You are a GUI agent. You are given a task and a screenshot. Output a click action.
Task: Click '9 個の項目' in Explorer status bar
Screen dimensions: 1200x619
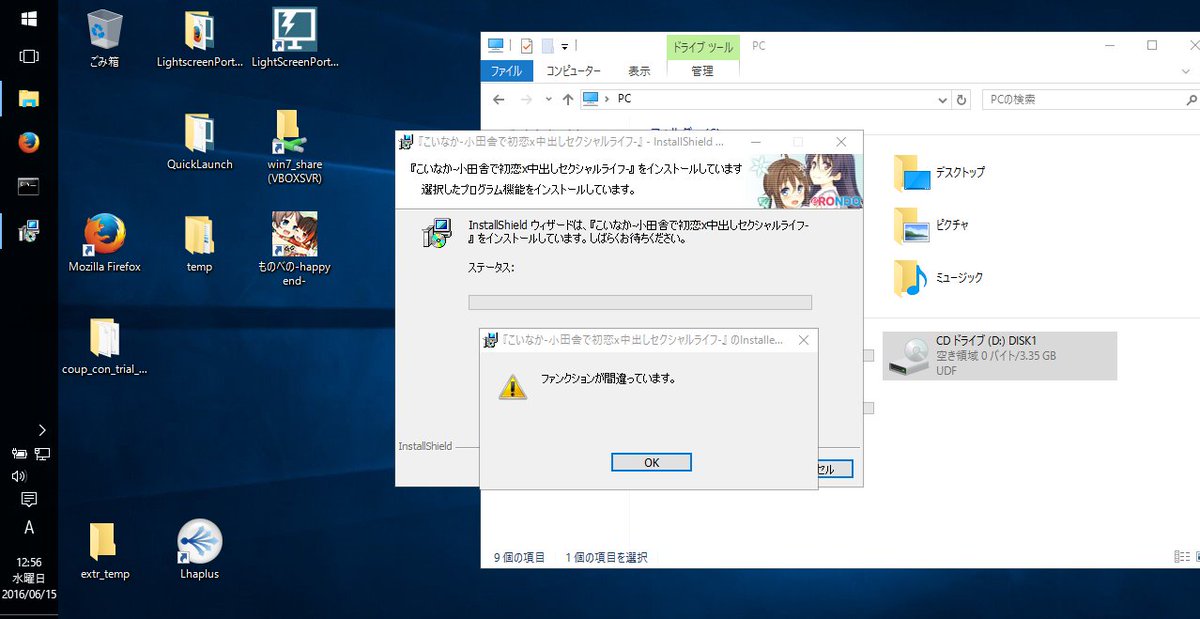[519, 557]
